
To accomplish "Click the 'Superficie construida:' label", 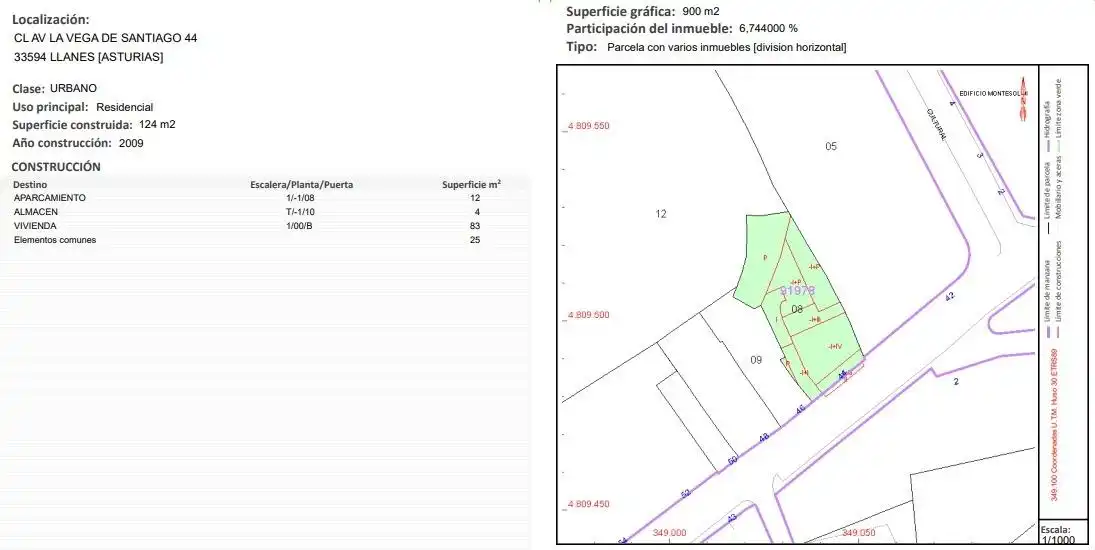I will 73,125.
